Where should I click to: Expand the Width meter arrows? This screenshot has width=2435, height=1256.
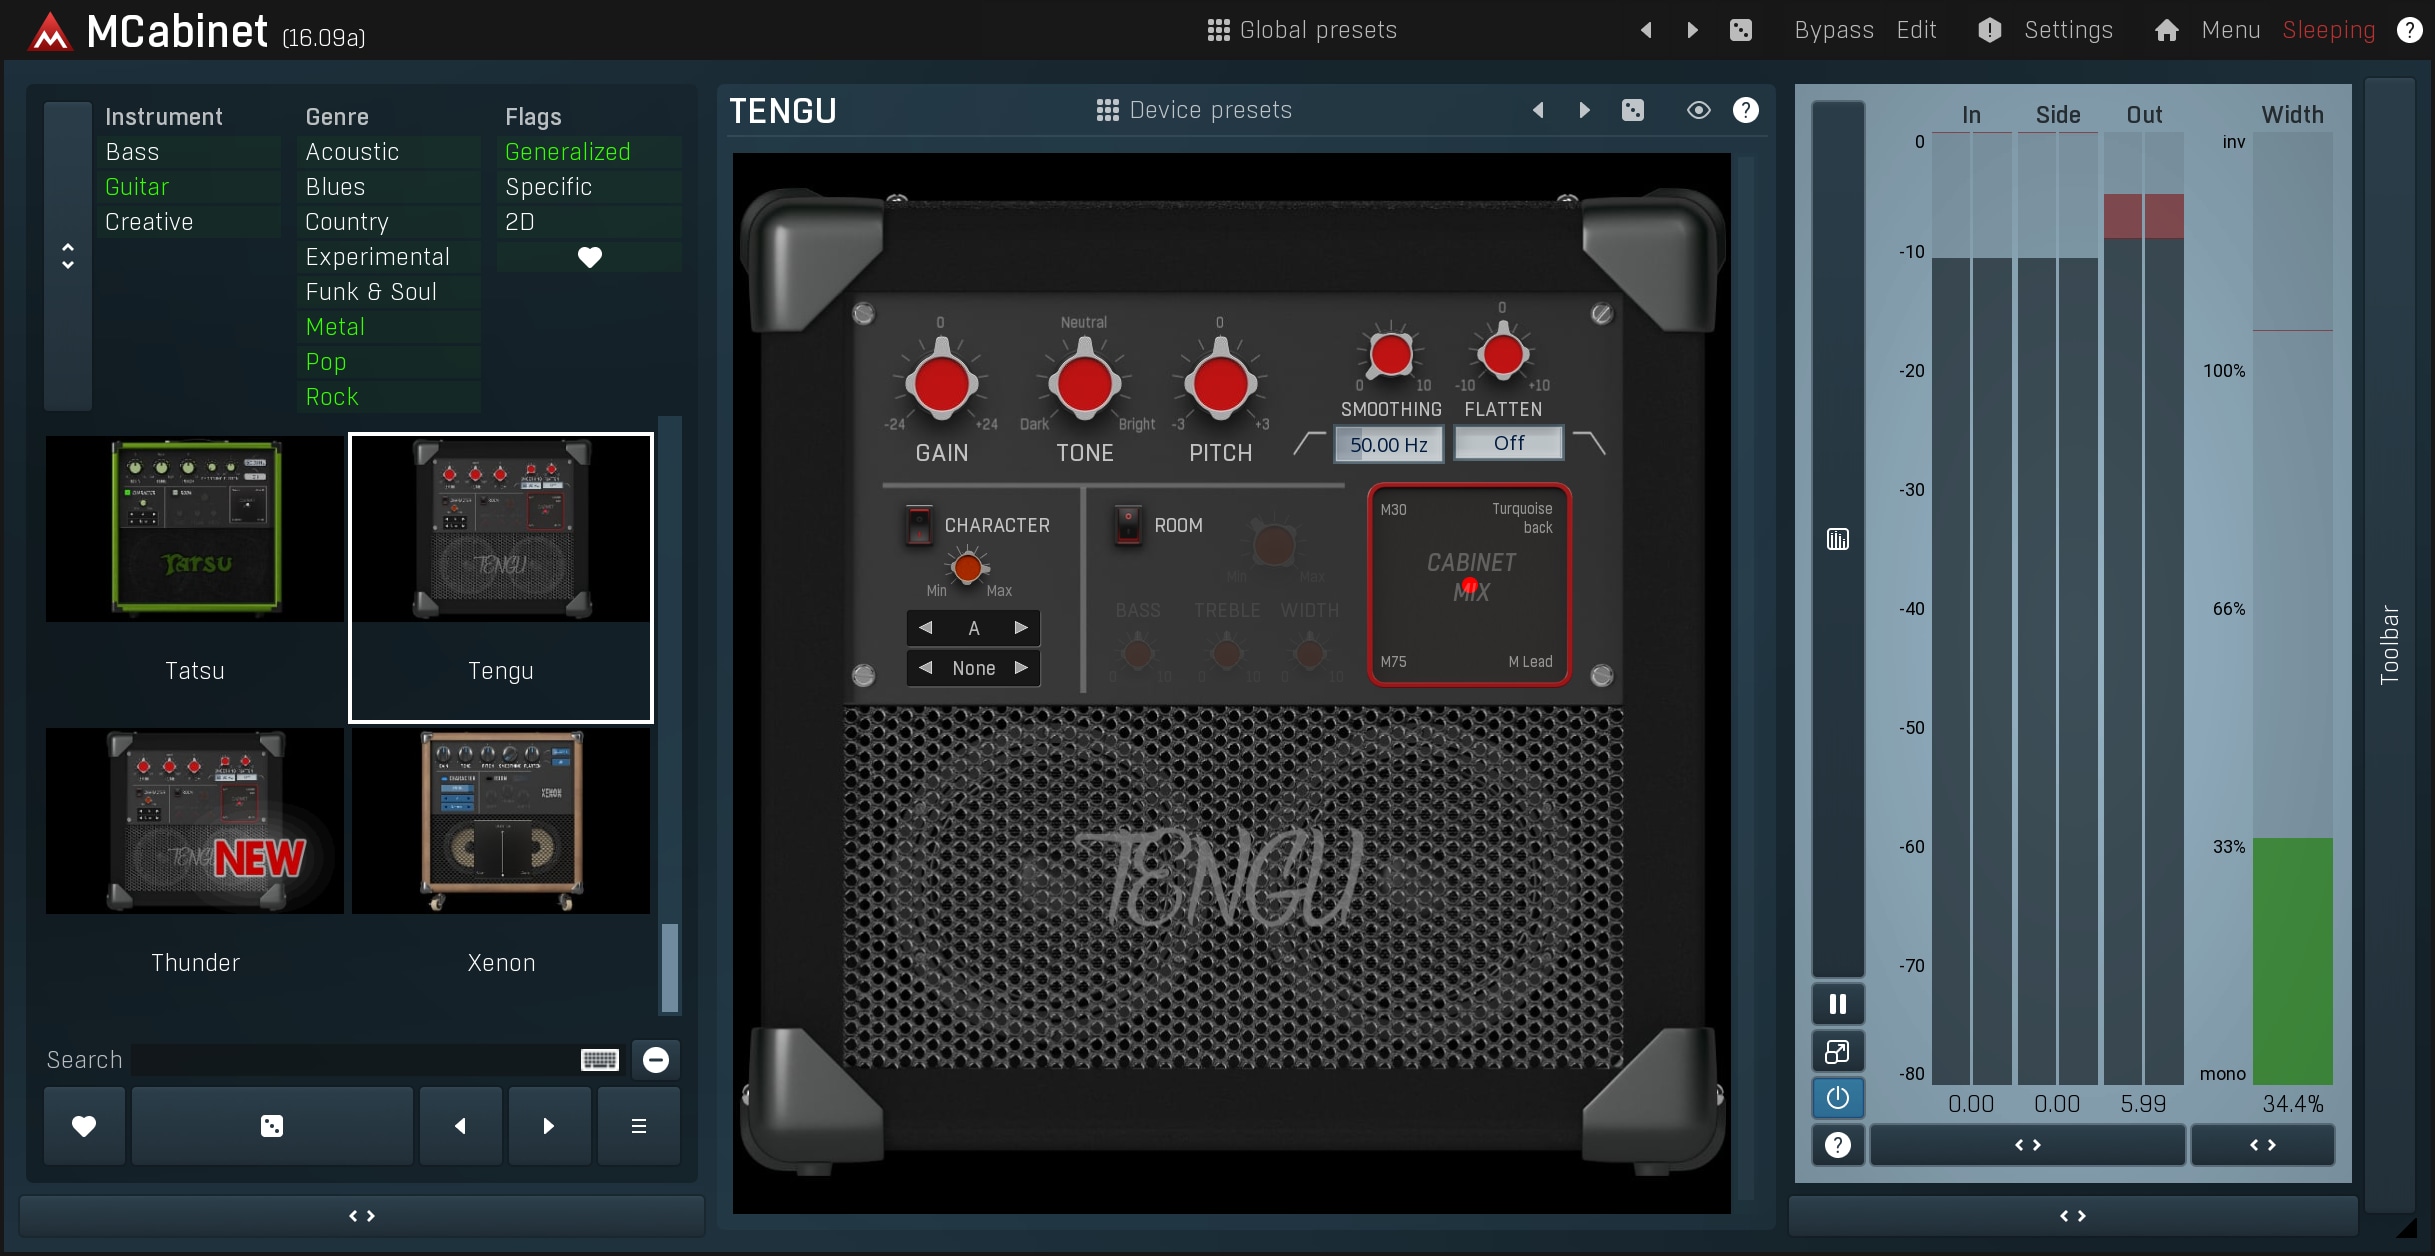pos(2263,1145)
